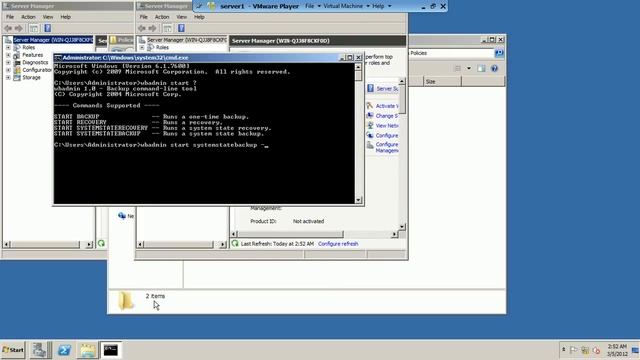Click the Network icon in Explorer navigation pane
Viewport: 640px width, 360px height.
pyautogui.click(x=122, y=216)
